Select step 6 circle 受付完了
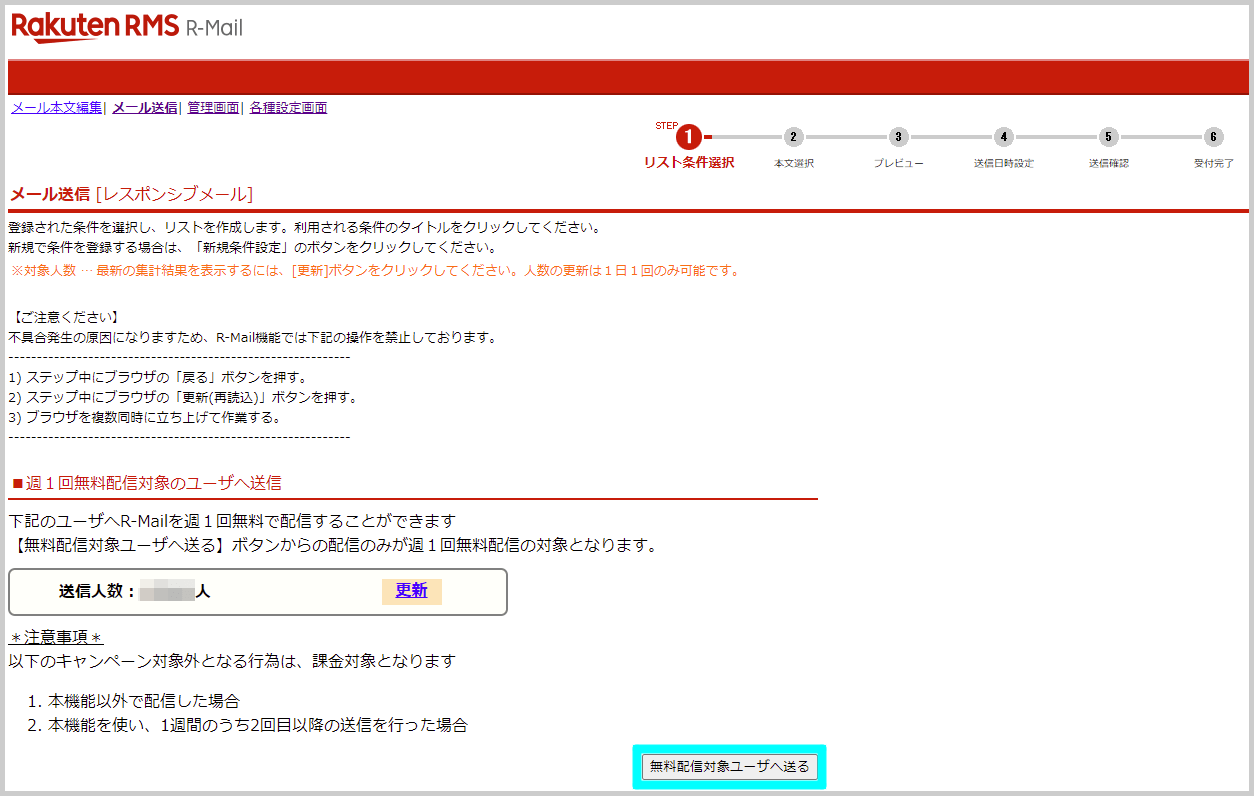Screen dimensions: 1254x796 pyautogui.click(x=1213, y=137)
